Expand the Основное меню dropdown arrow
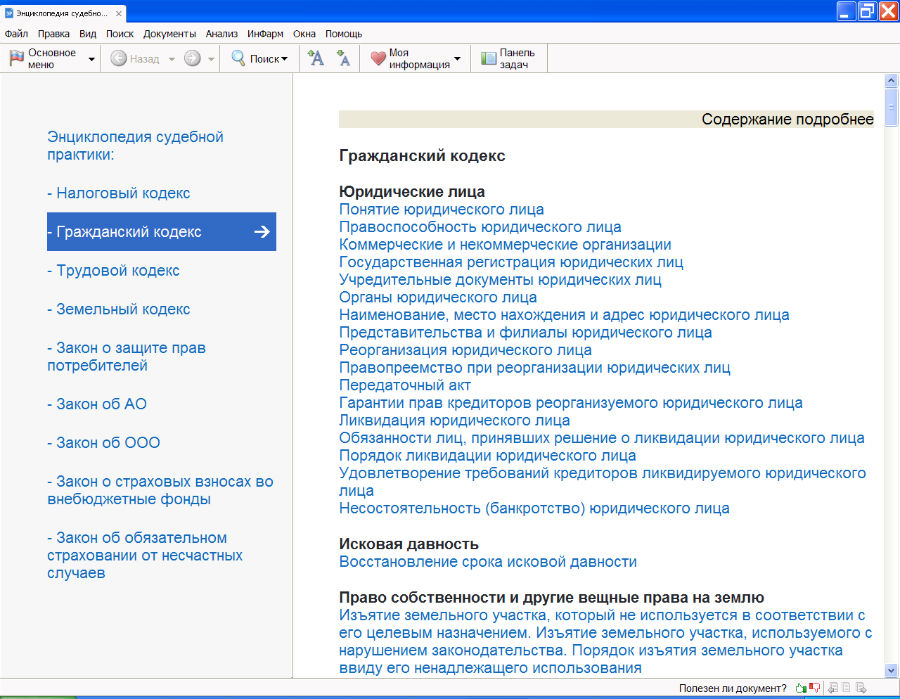Viewport: 900px width, 699px height. pos(92,59)
